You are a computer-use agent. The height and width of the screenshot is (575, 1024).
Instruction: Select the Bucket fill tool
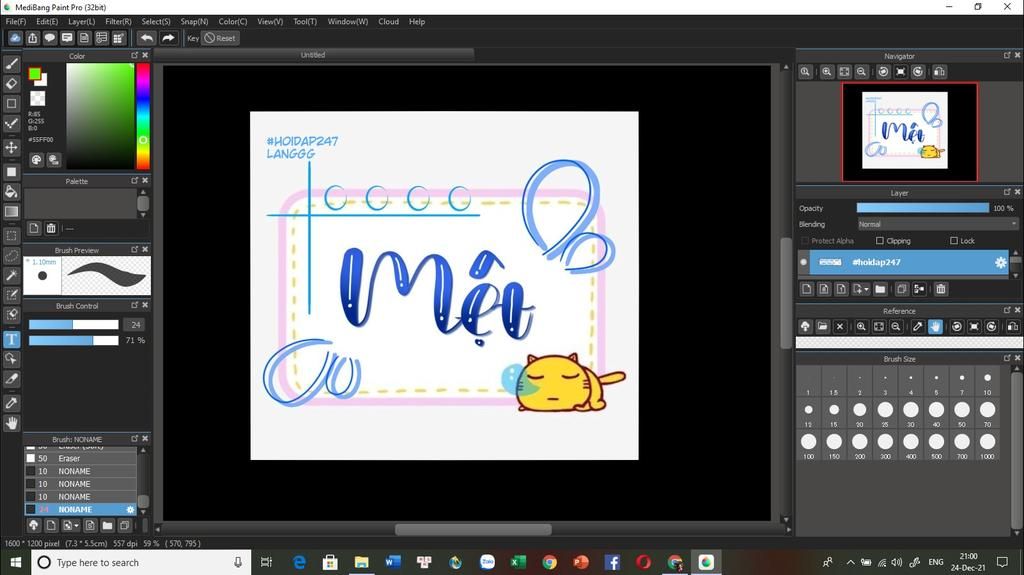click(11, 191)
